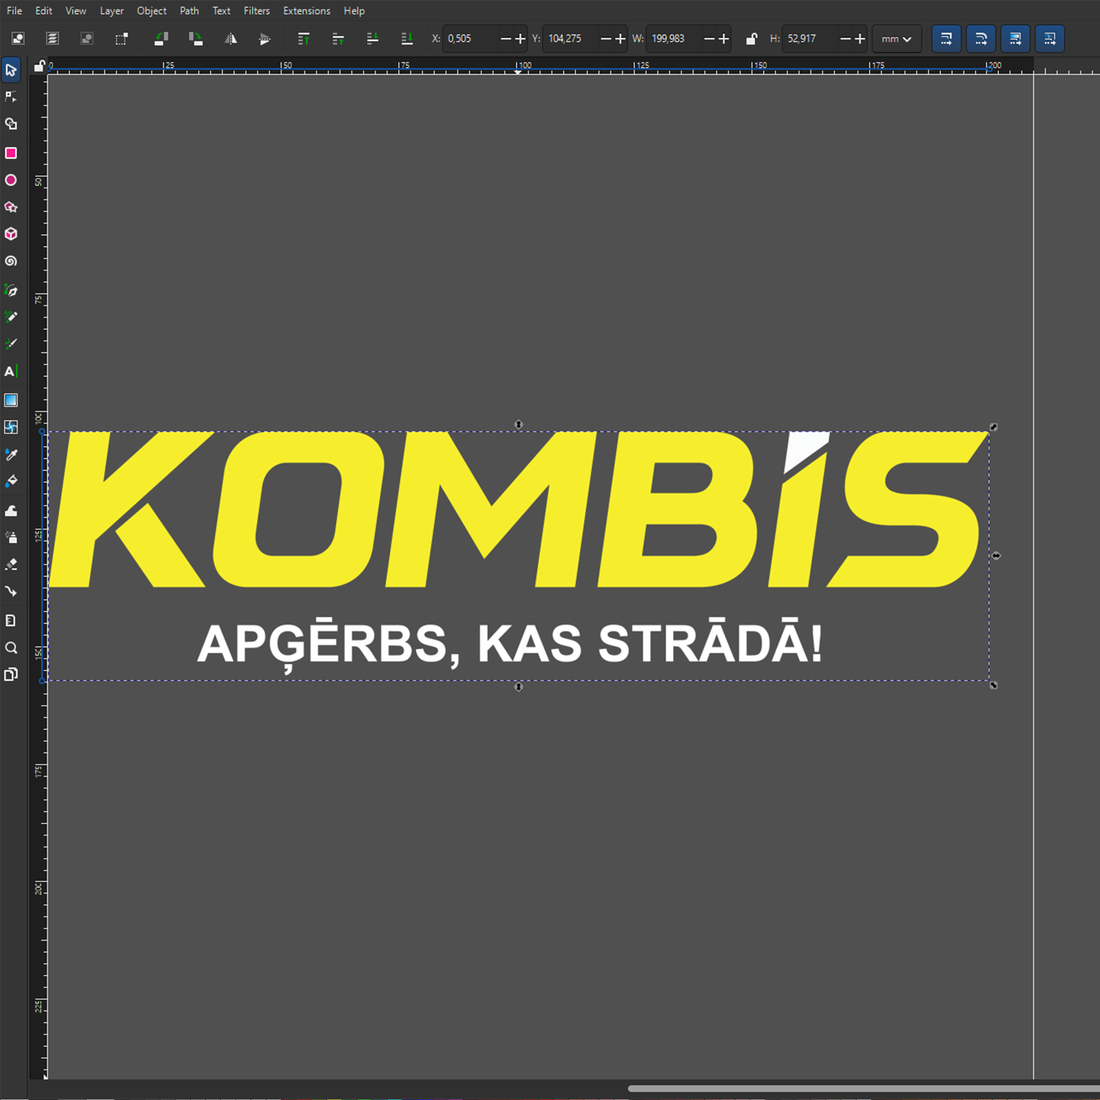Viewport: 1100px width, 1100px height.
Task: Select the Shape Builder tool
Action: click(x=11, y=124)
